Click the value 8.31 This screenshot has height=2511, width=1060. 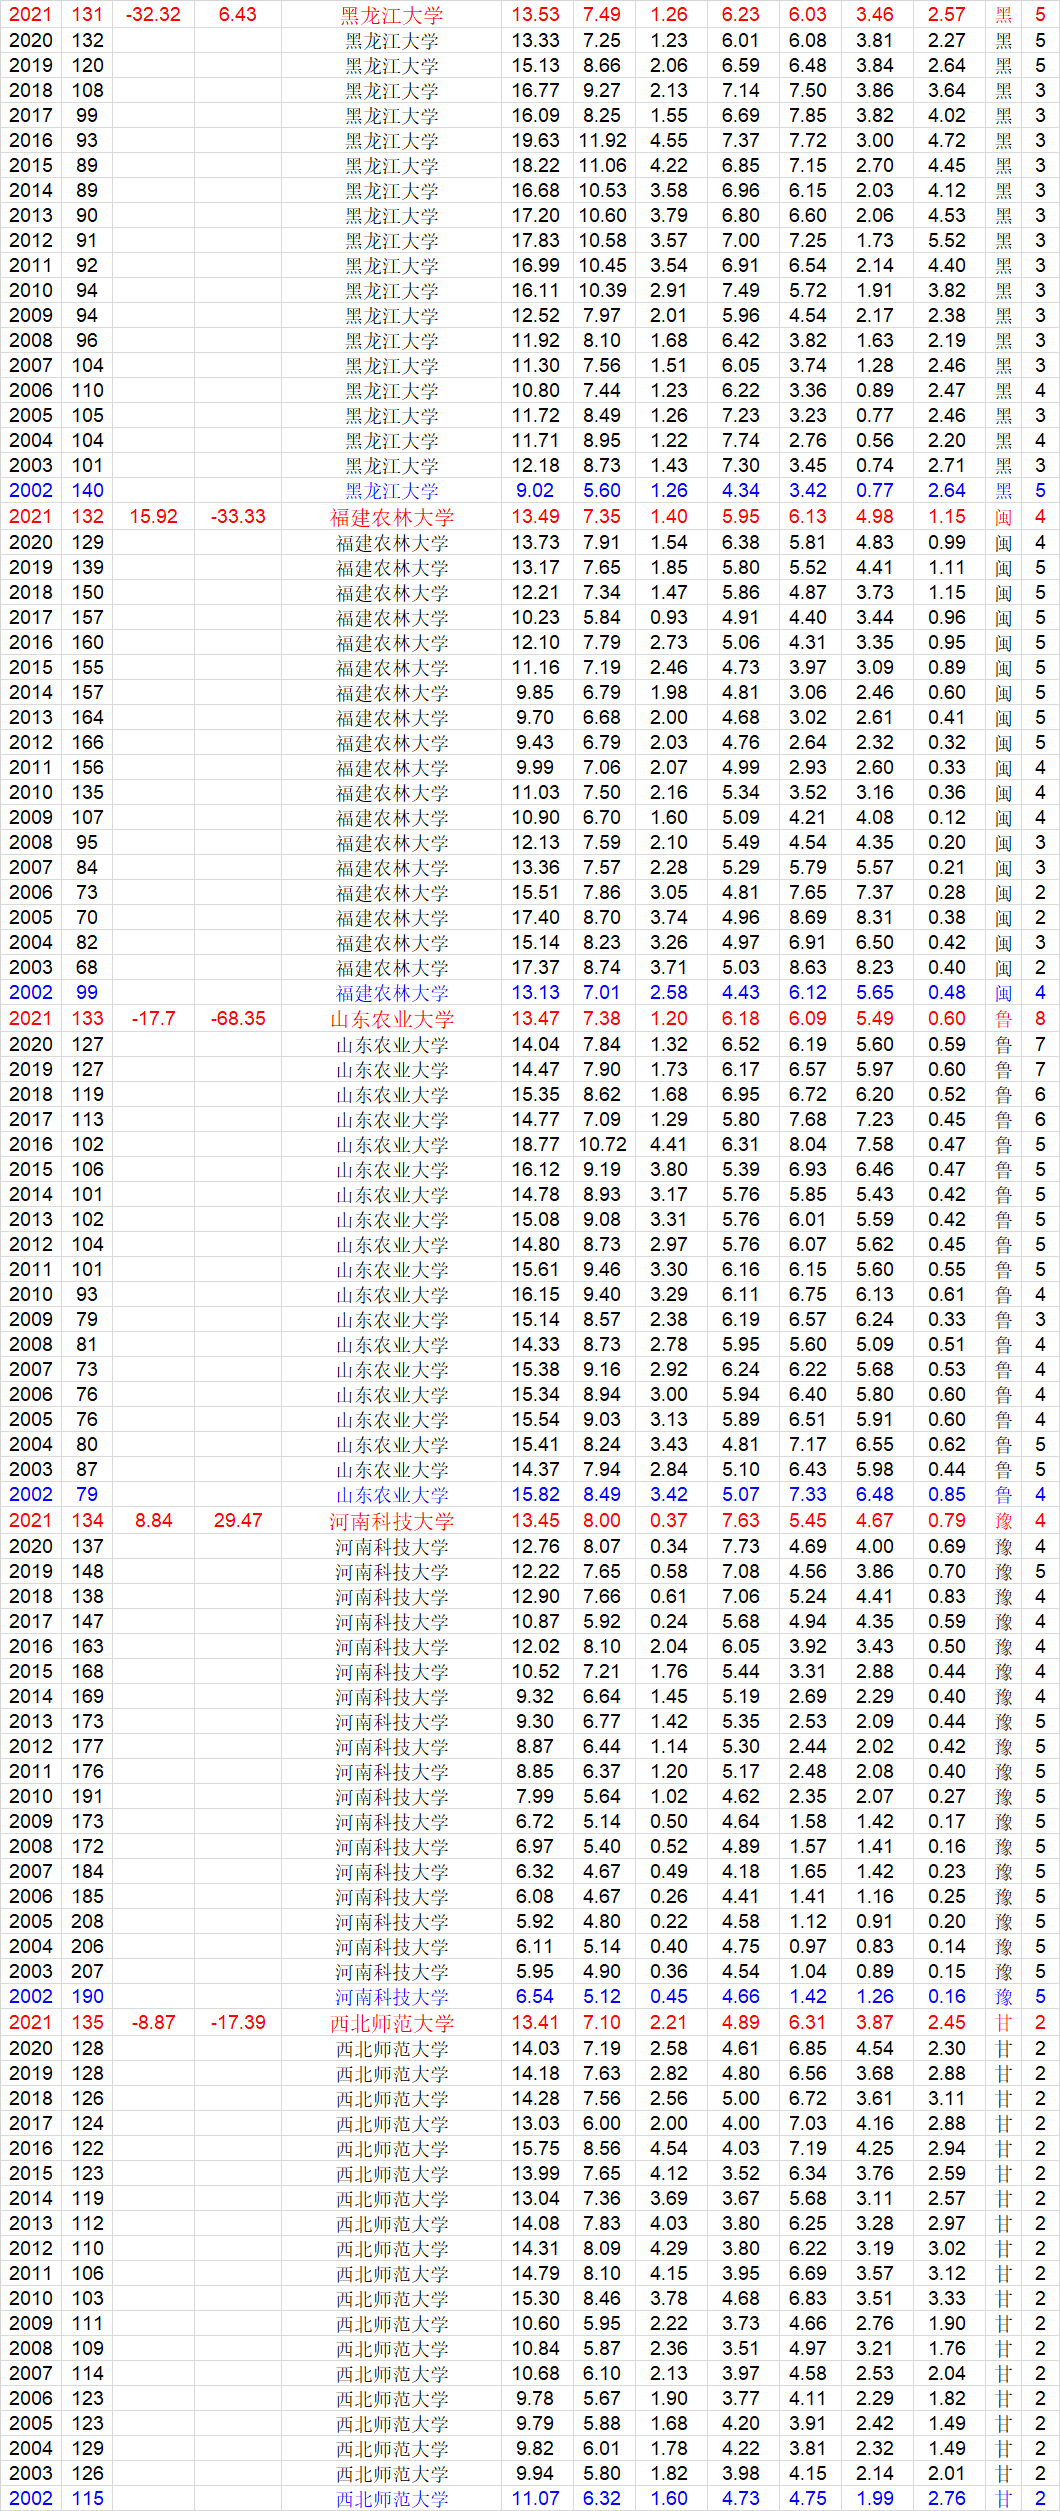pyautogui.click(x=875, y=917)
